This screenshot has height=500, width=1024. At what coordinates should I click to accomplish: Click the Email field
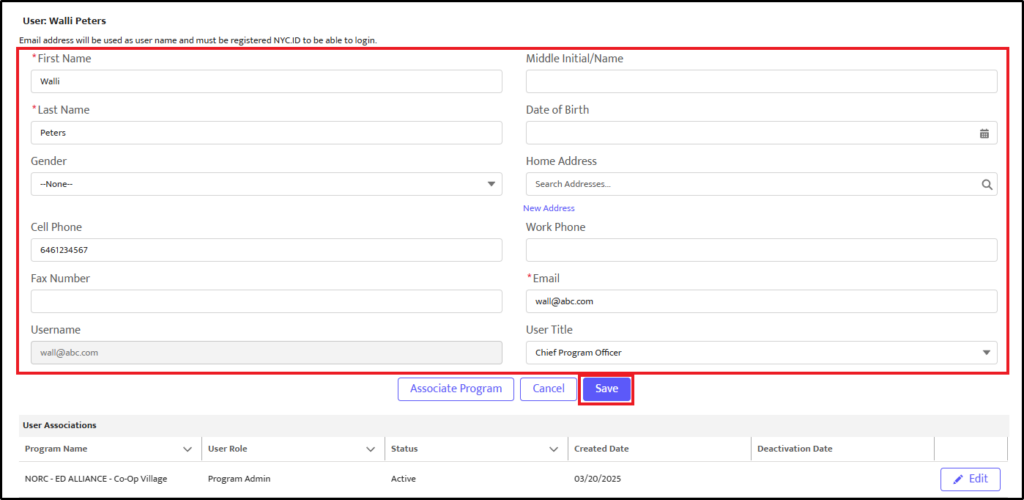point(761,302)
